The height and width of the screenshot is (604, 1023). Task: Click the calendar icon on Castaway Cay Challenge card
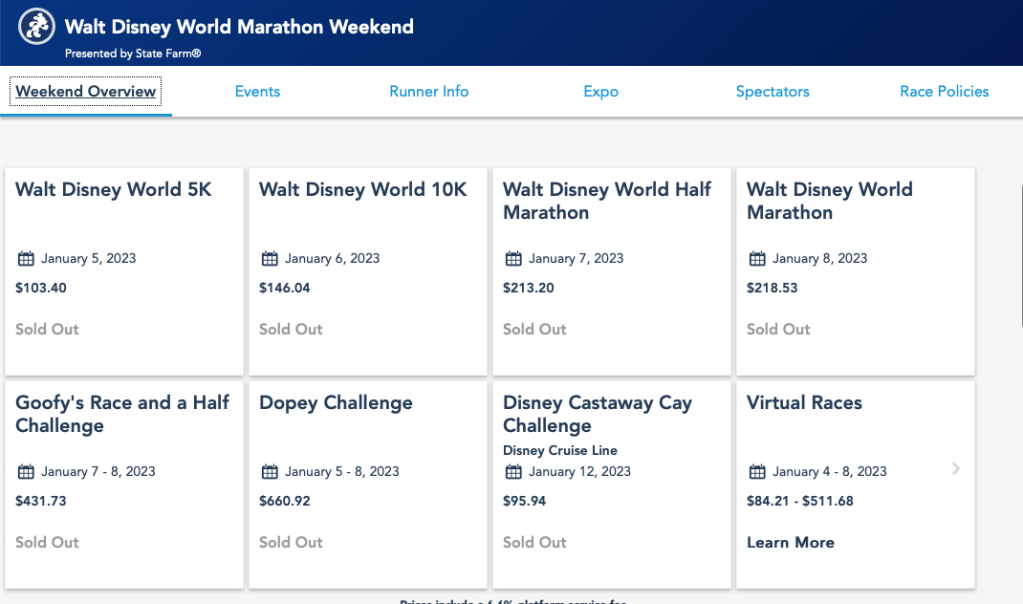coord(513,471)
